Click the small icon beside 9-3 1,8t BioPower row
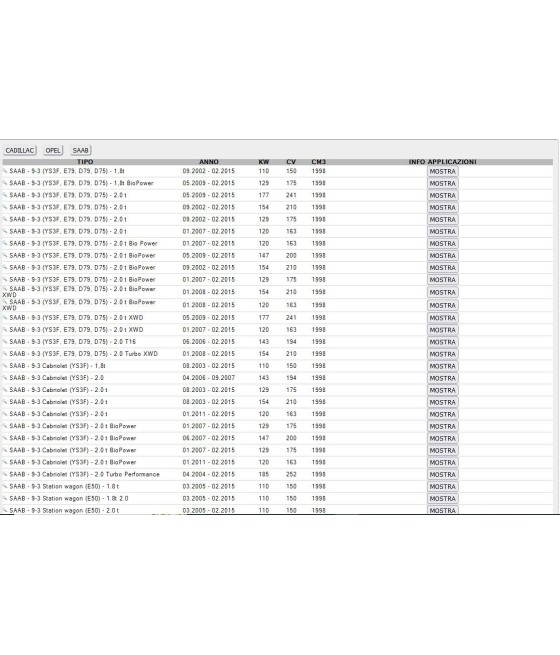560x655 pixels. click(x=5, y=183)
